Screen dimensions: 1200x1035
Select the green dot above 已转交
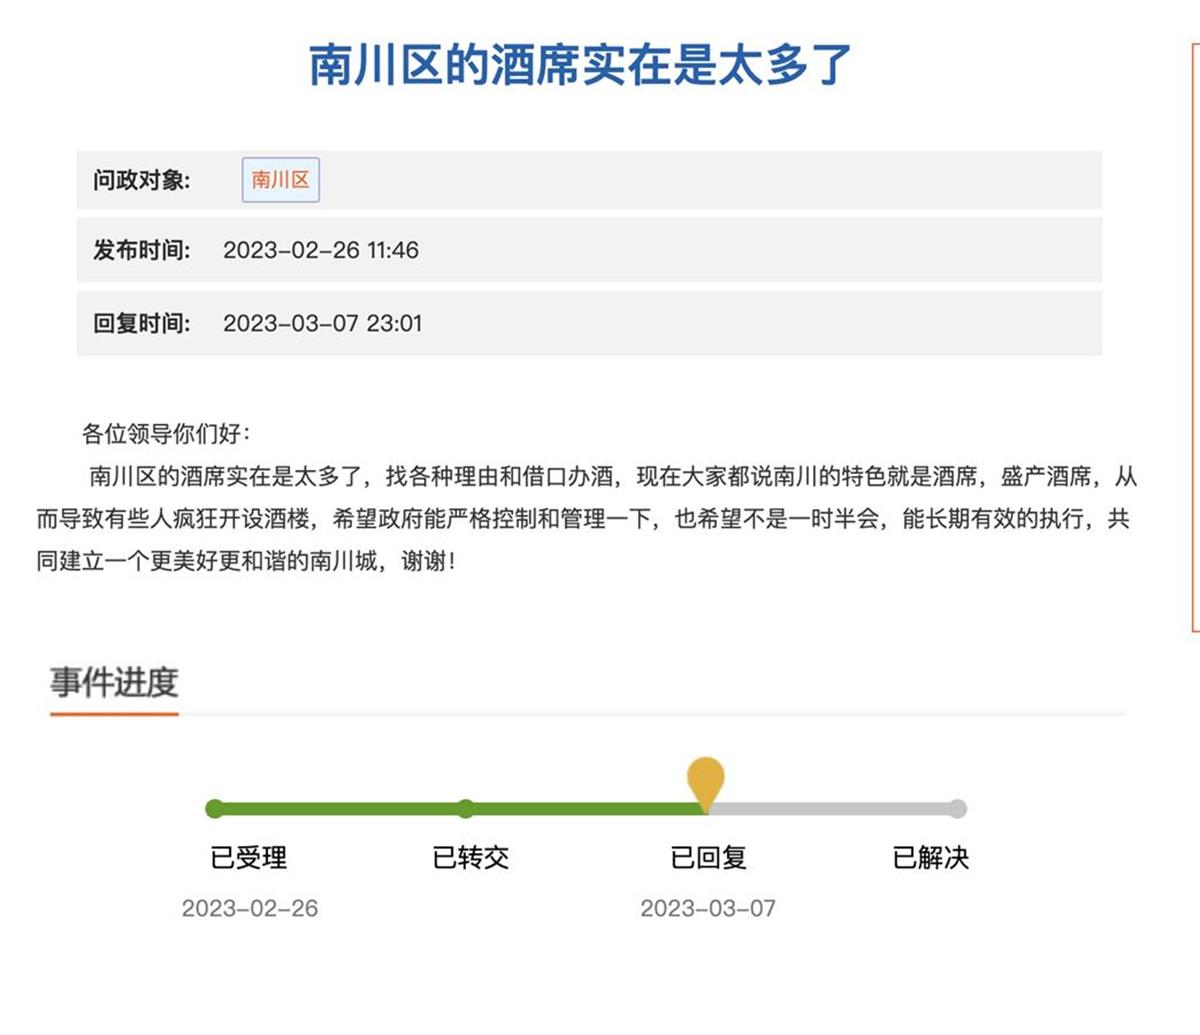pos(465,809)
